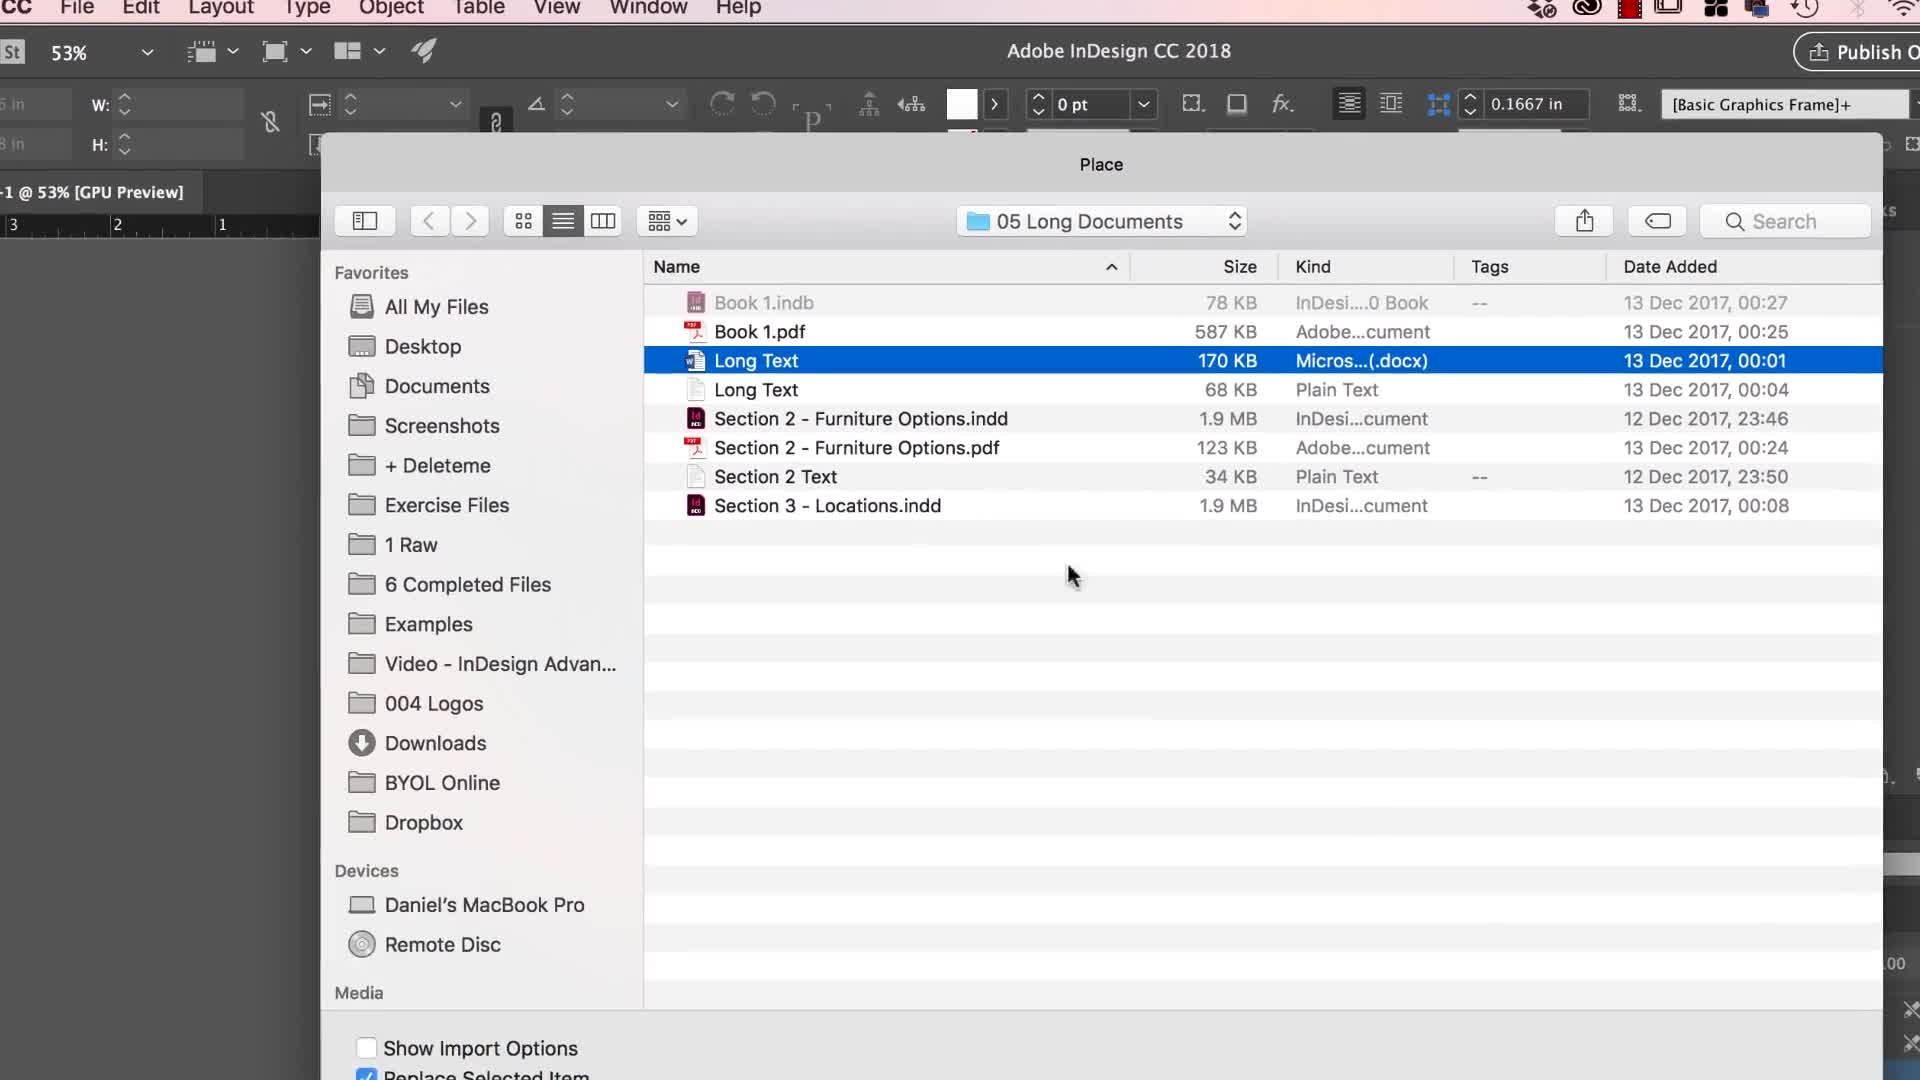Click Rotate 90° counter-clockwise icon
1920x1080 pixels.
coord(763,104)
